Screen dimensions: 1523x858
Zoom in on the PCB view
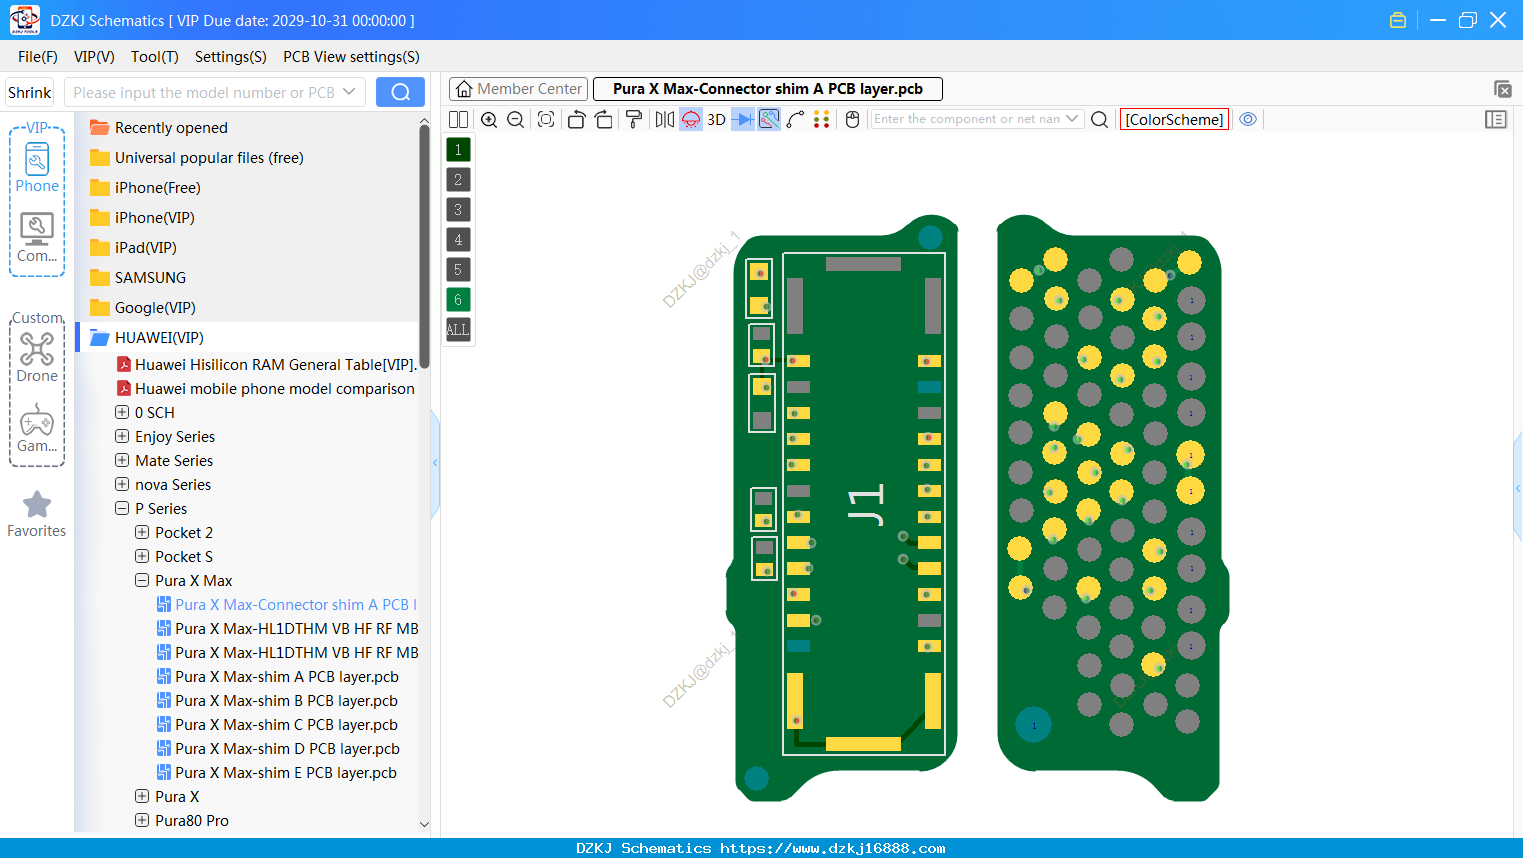coord(489,119)
